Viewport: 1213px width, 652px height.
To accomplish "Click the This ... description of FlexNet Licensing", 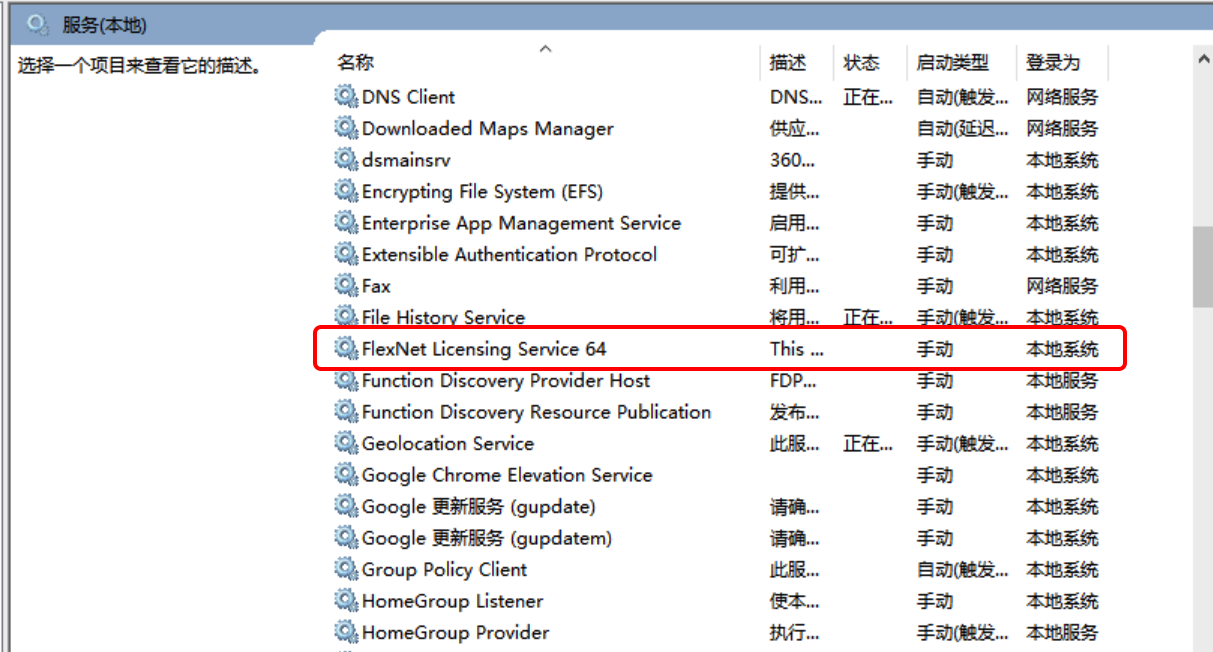I will coord(796,349).
